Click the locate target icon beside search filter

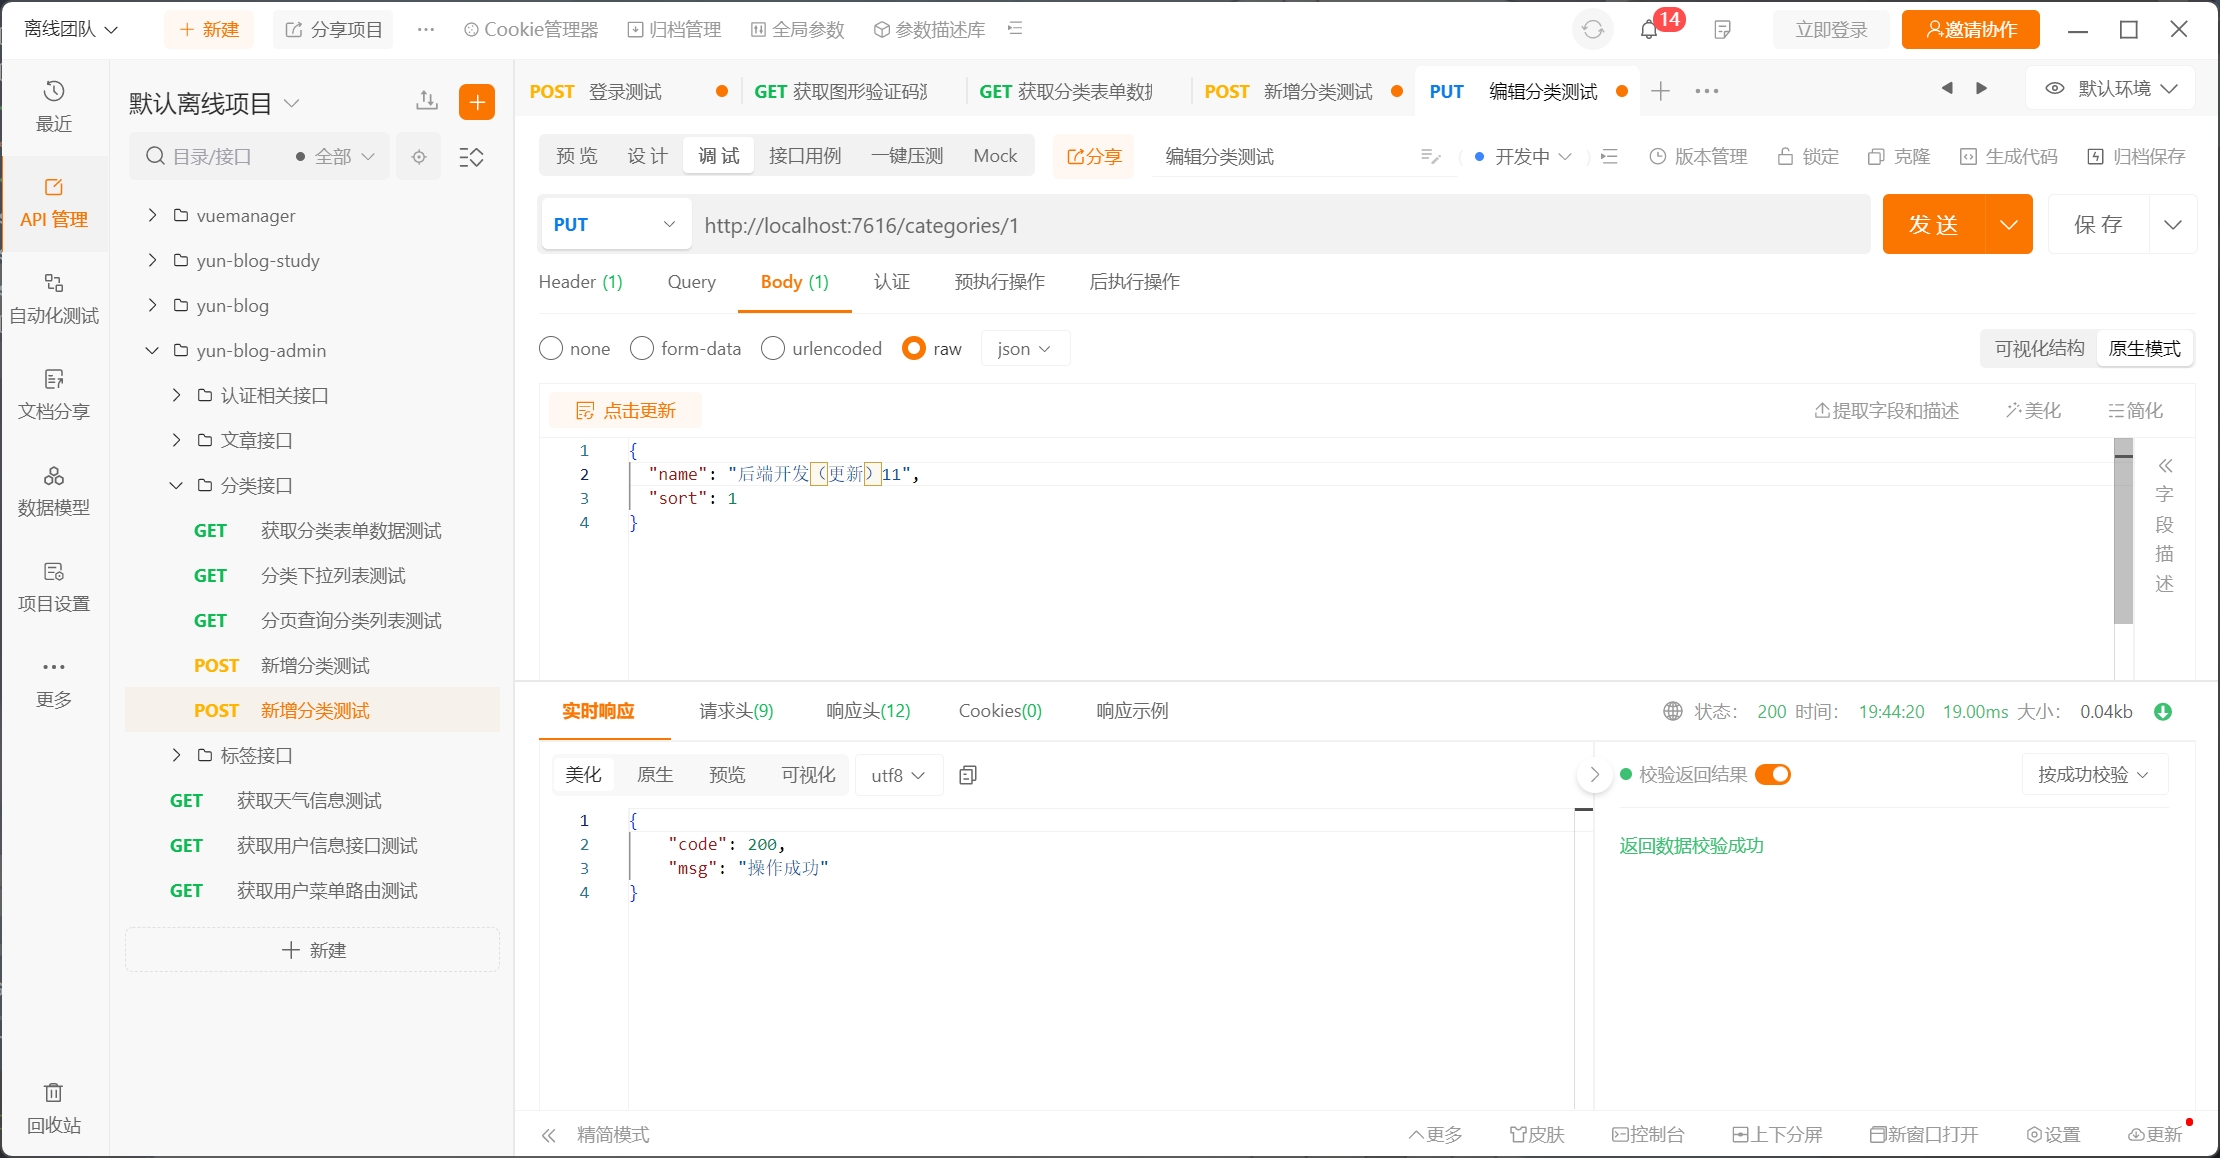[x=419, y=157]
